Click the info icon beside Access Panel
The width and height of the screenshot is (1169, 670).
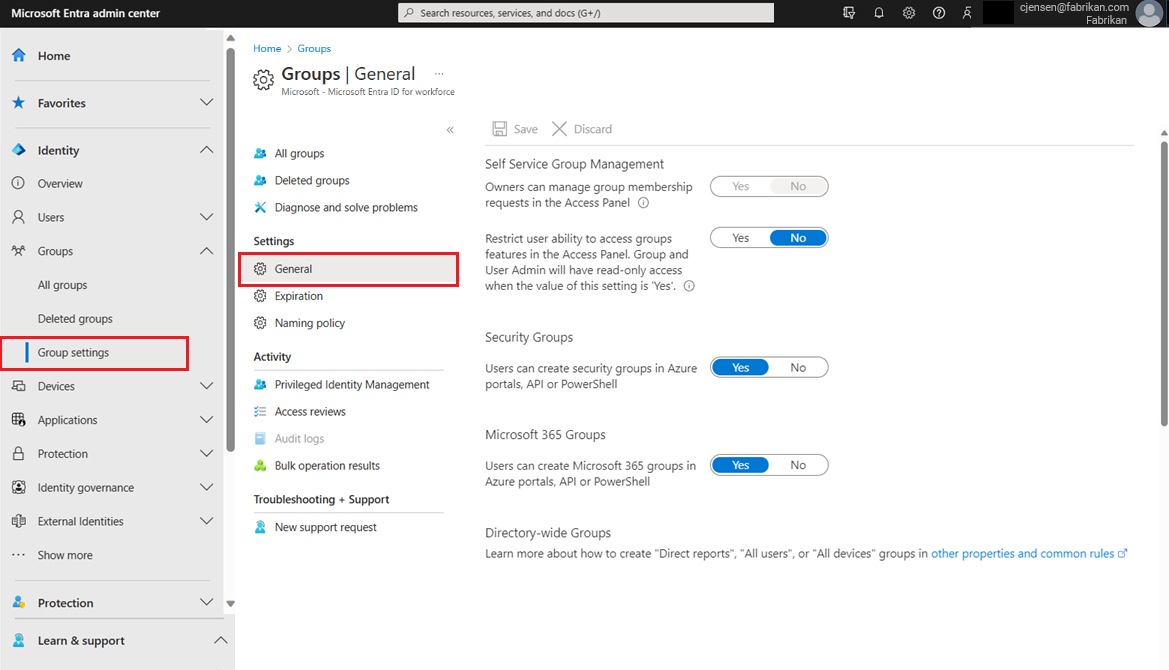click(x=643, y=203)
